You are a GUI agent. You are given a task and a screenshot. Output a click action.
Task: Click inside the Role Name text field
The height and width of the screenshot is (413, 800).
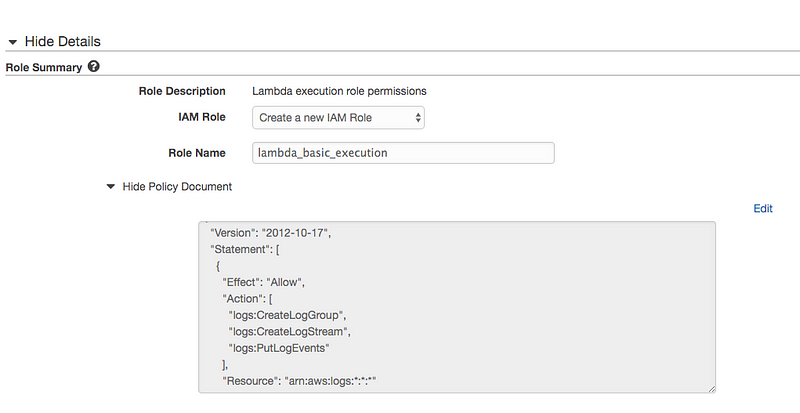(x=402, y=153)
